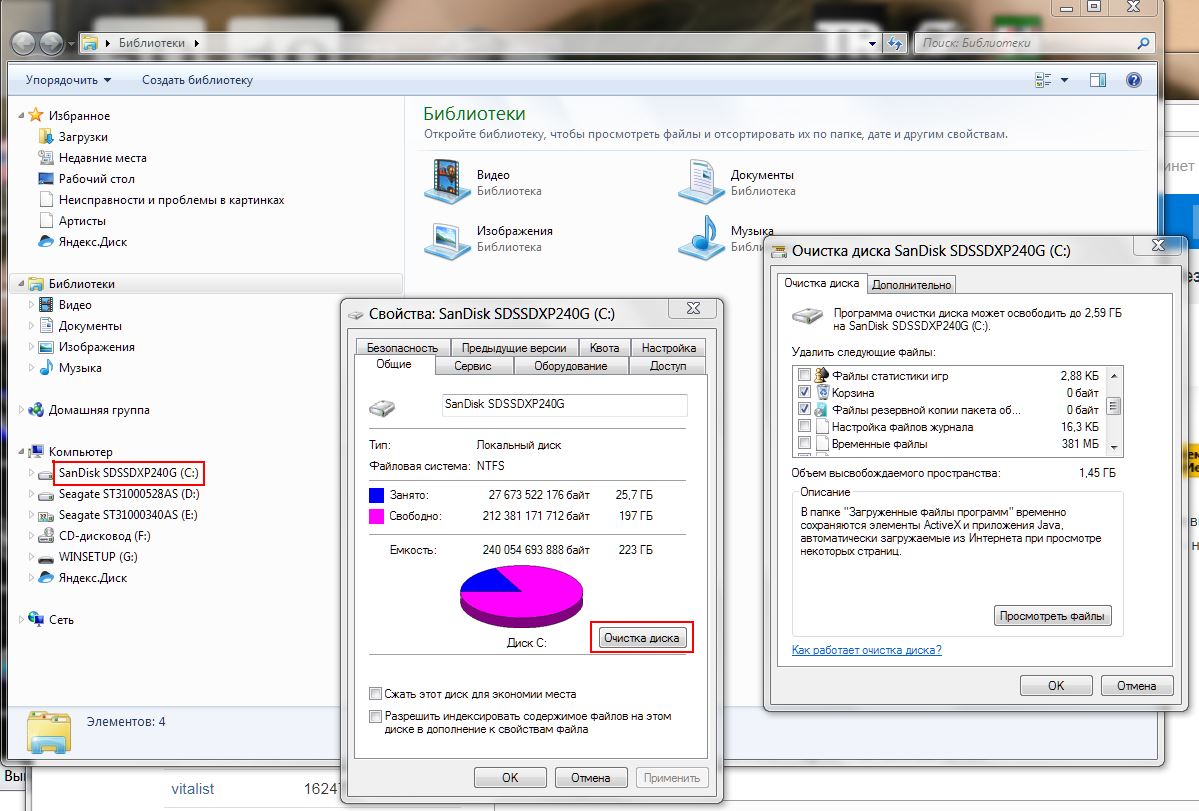Open the Музыка library icon
The width and height of the screenshot is (1199, 811).
coord(701,238)
